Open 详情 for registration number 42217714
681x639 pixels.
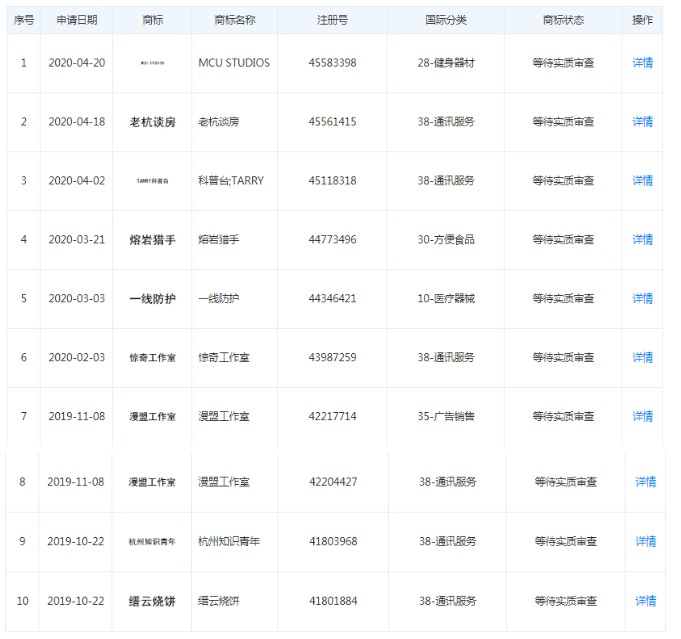coord(642,417)
